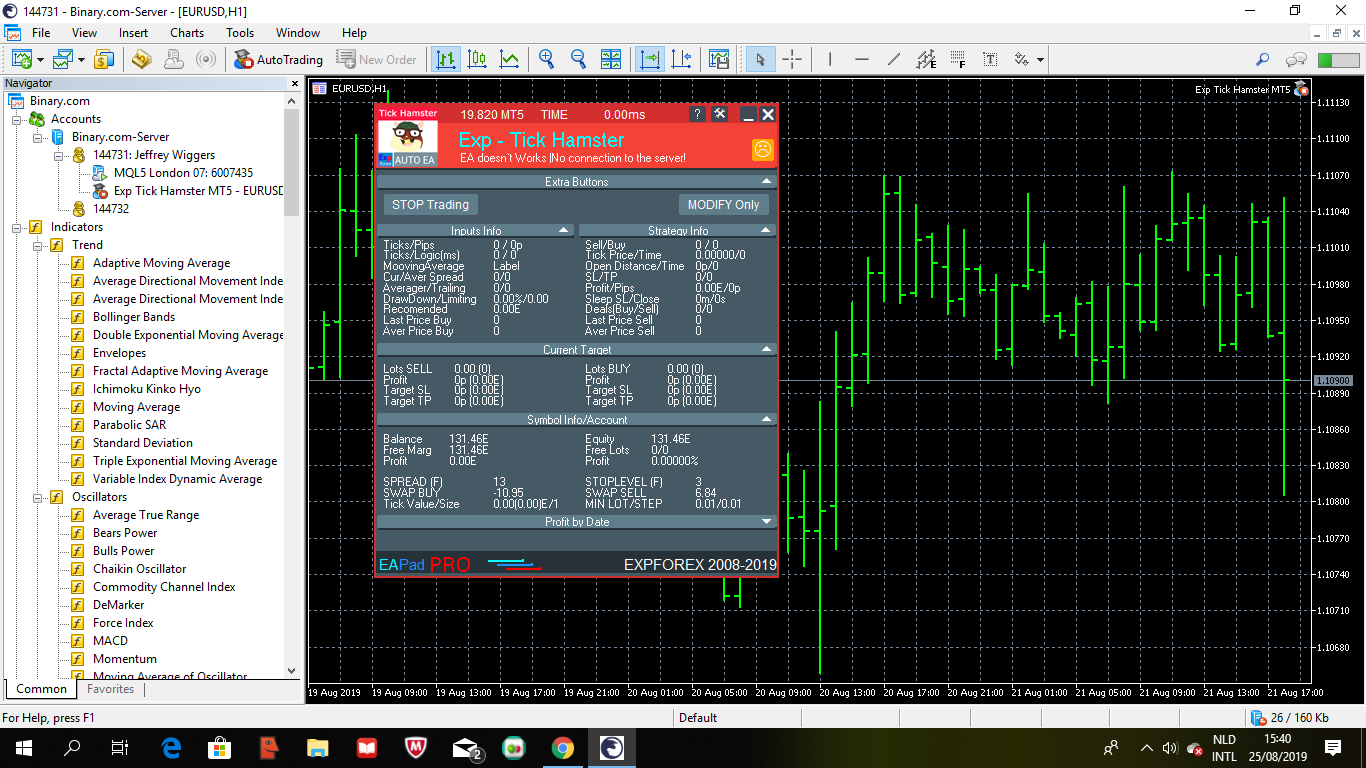Screen dimensions: 1366x768
Task: Collapse the Current Target section
Action: pyautogui.click(x=767, y=349)
